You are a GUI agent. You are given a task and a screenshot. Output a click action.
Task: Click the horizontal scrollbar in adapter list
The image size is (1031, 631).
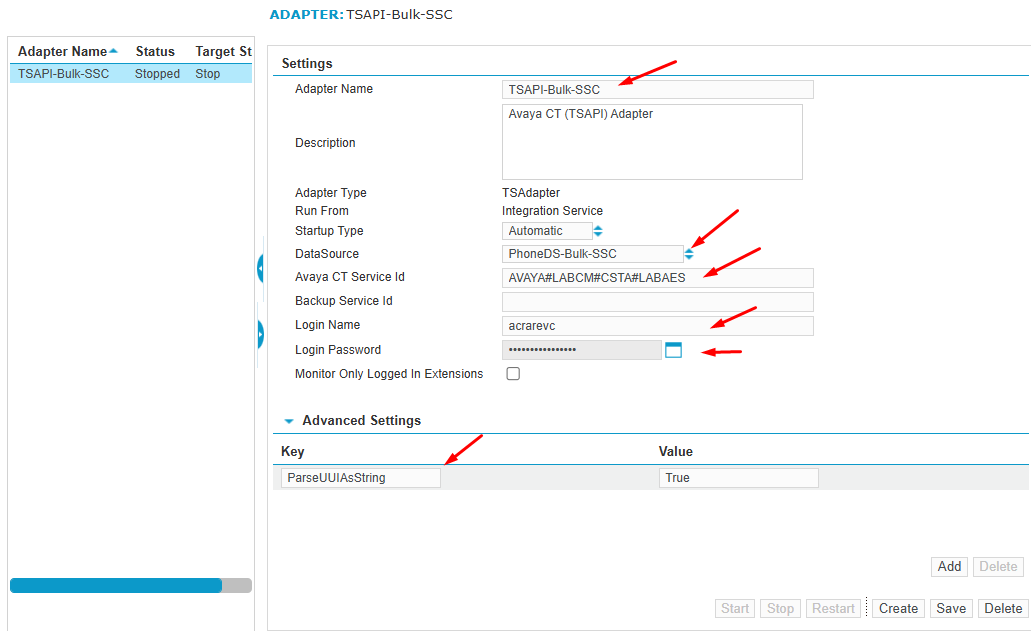coord(115,586)
